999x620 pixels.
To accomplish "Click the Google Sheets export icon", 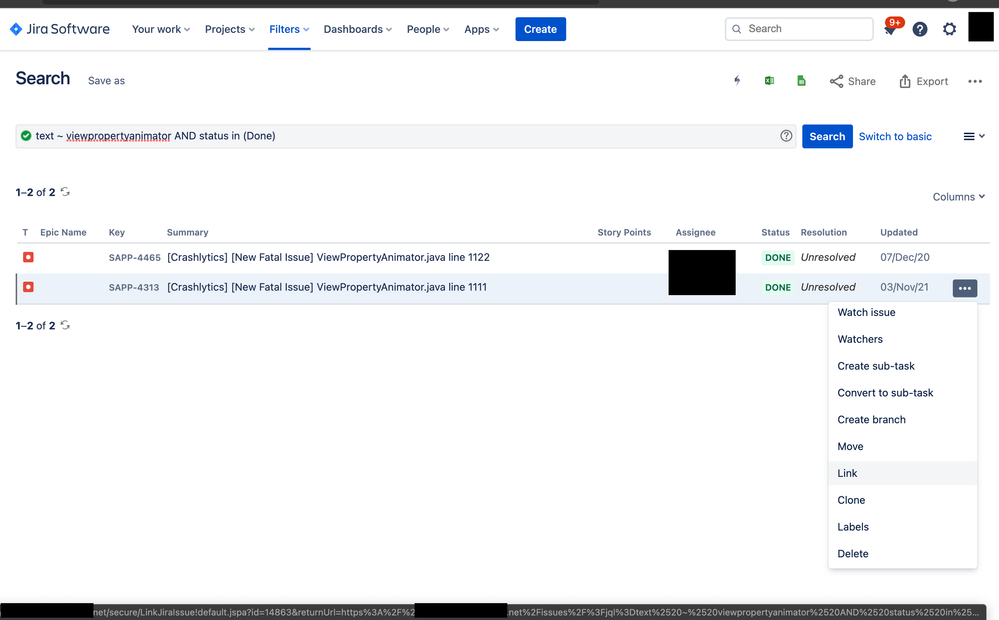I will (801, 81).
